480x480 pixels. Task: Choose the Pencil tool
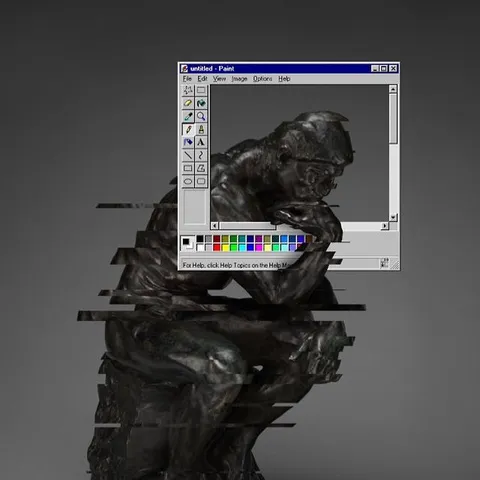coord(188,129)
